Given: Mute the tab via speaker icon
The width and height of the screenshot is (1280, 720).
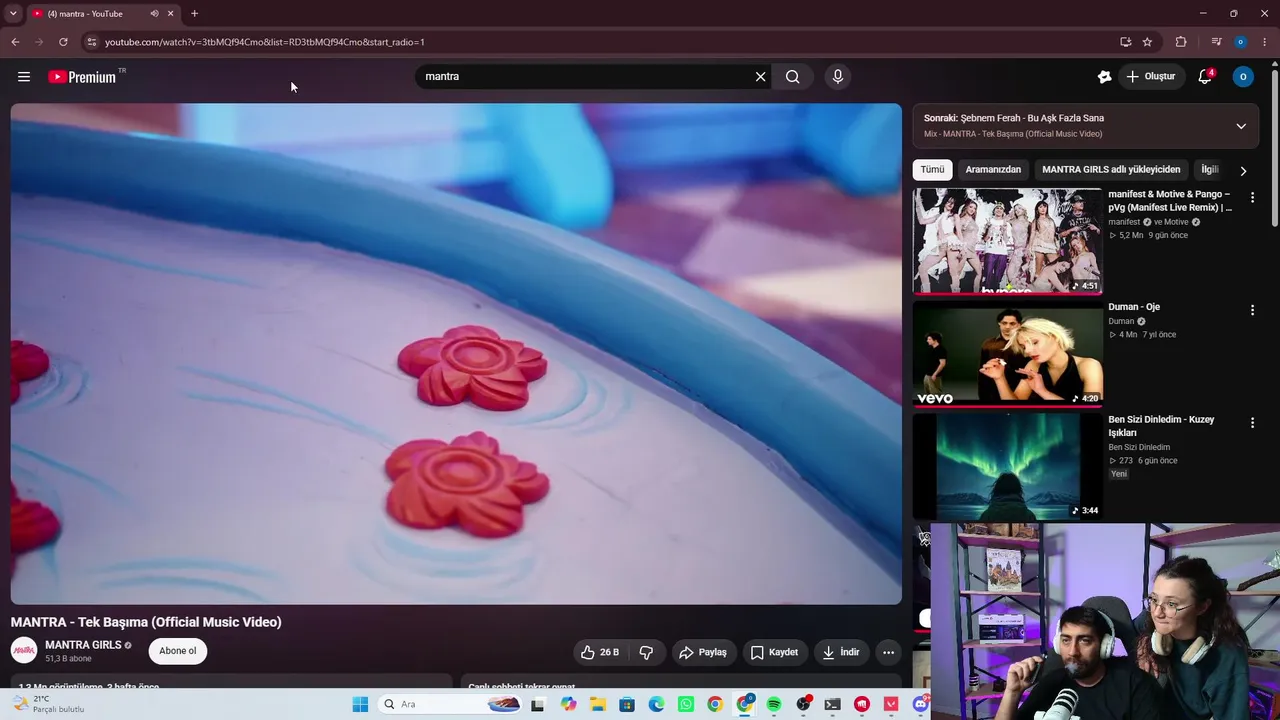Looking at the screenshot, I should coord(154,14).
